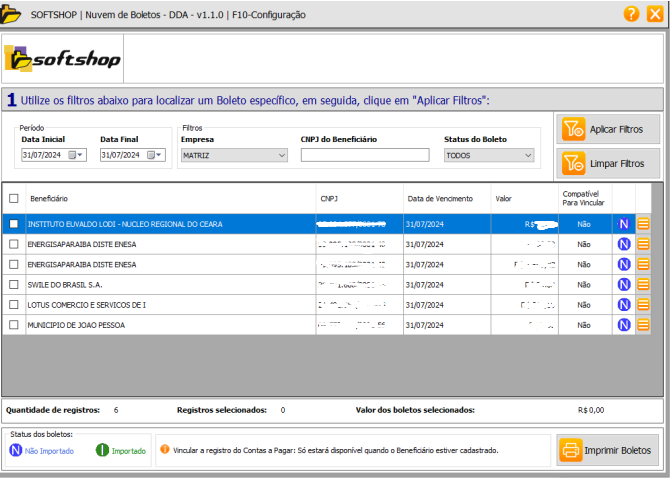Click the orange help question mark icon

pos(631,14)
